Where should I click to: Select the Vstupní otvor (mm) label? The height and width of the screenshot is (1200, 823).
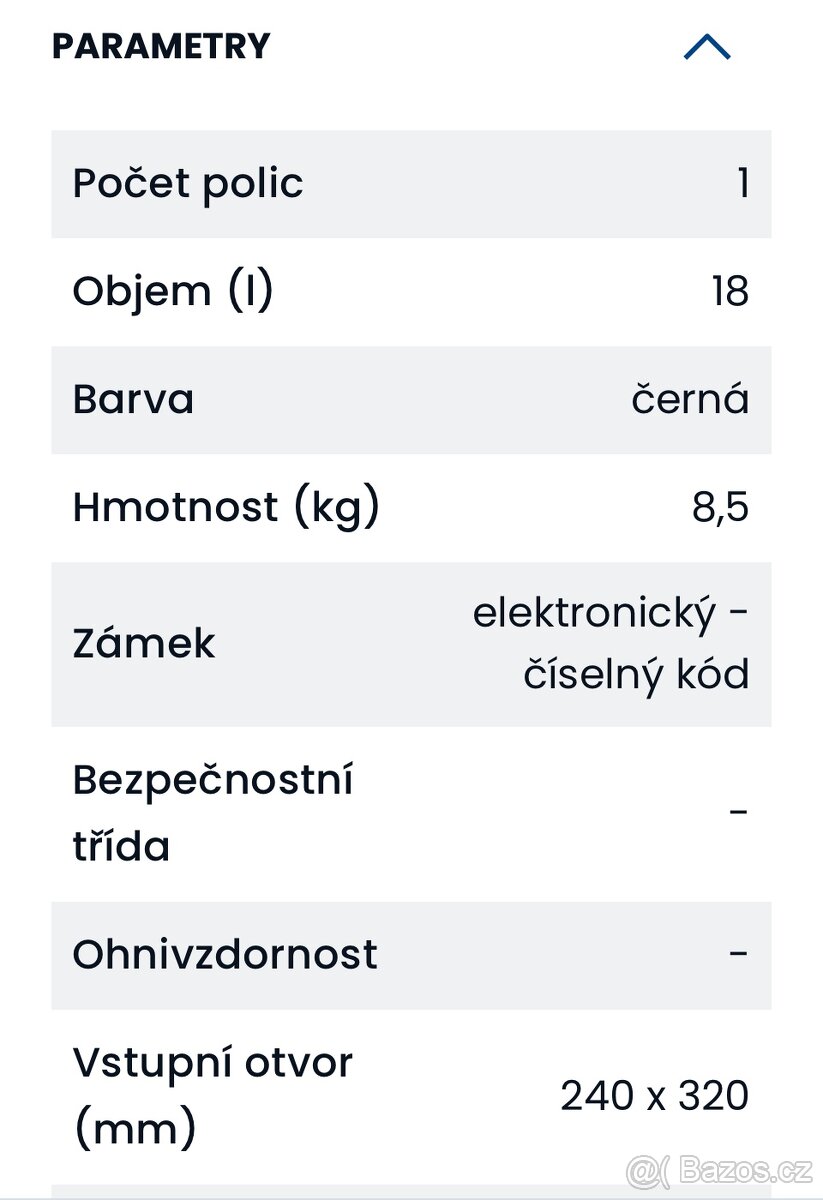pos(212,1095)
